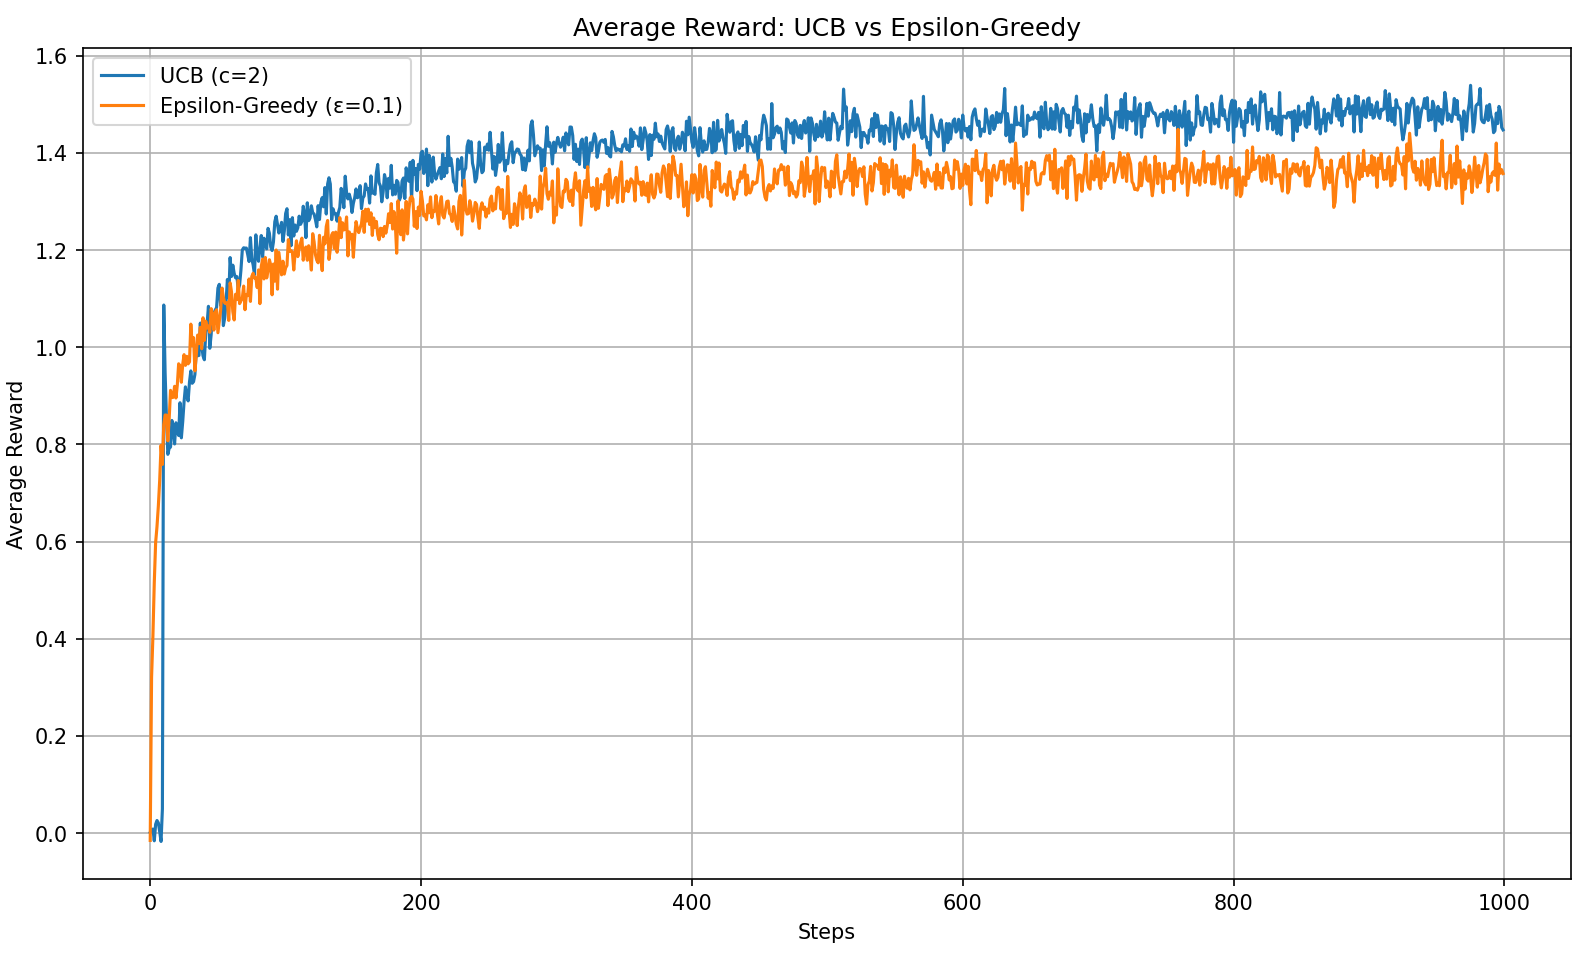Click the x-axis tick label '600'

tap(963, 903)
